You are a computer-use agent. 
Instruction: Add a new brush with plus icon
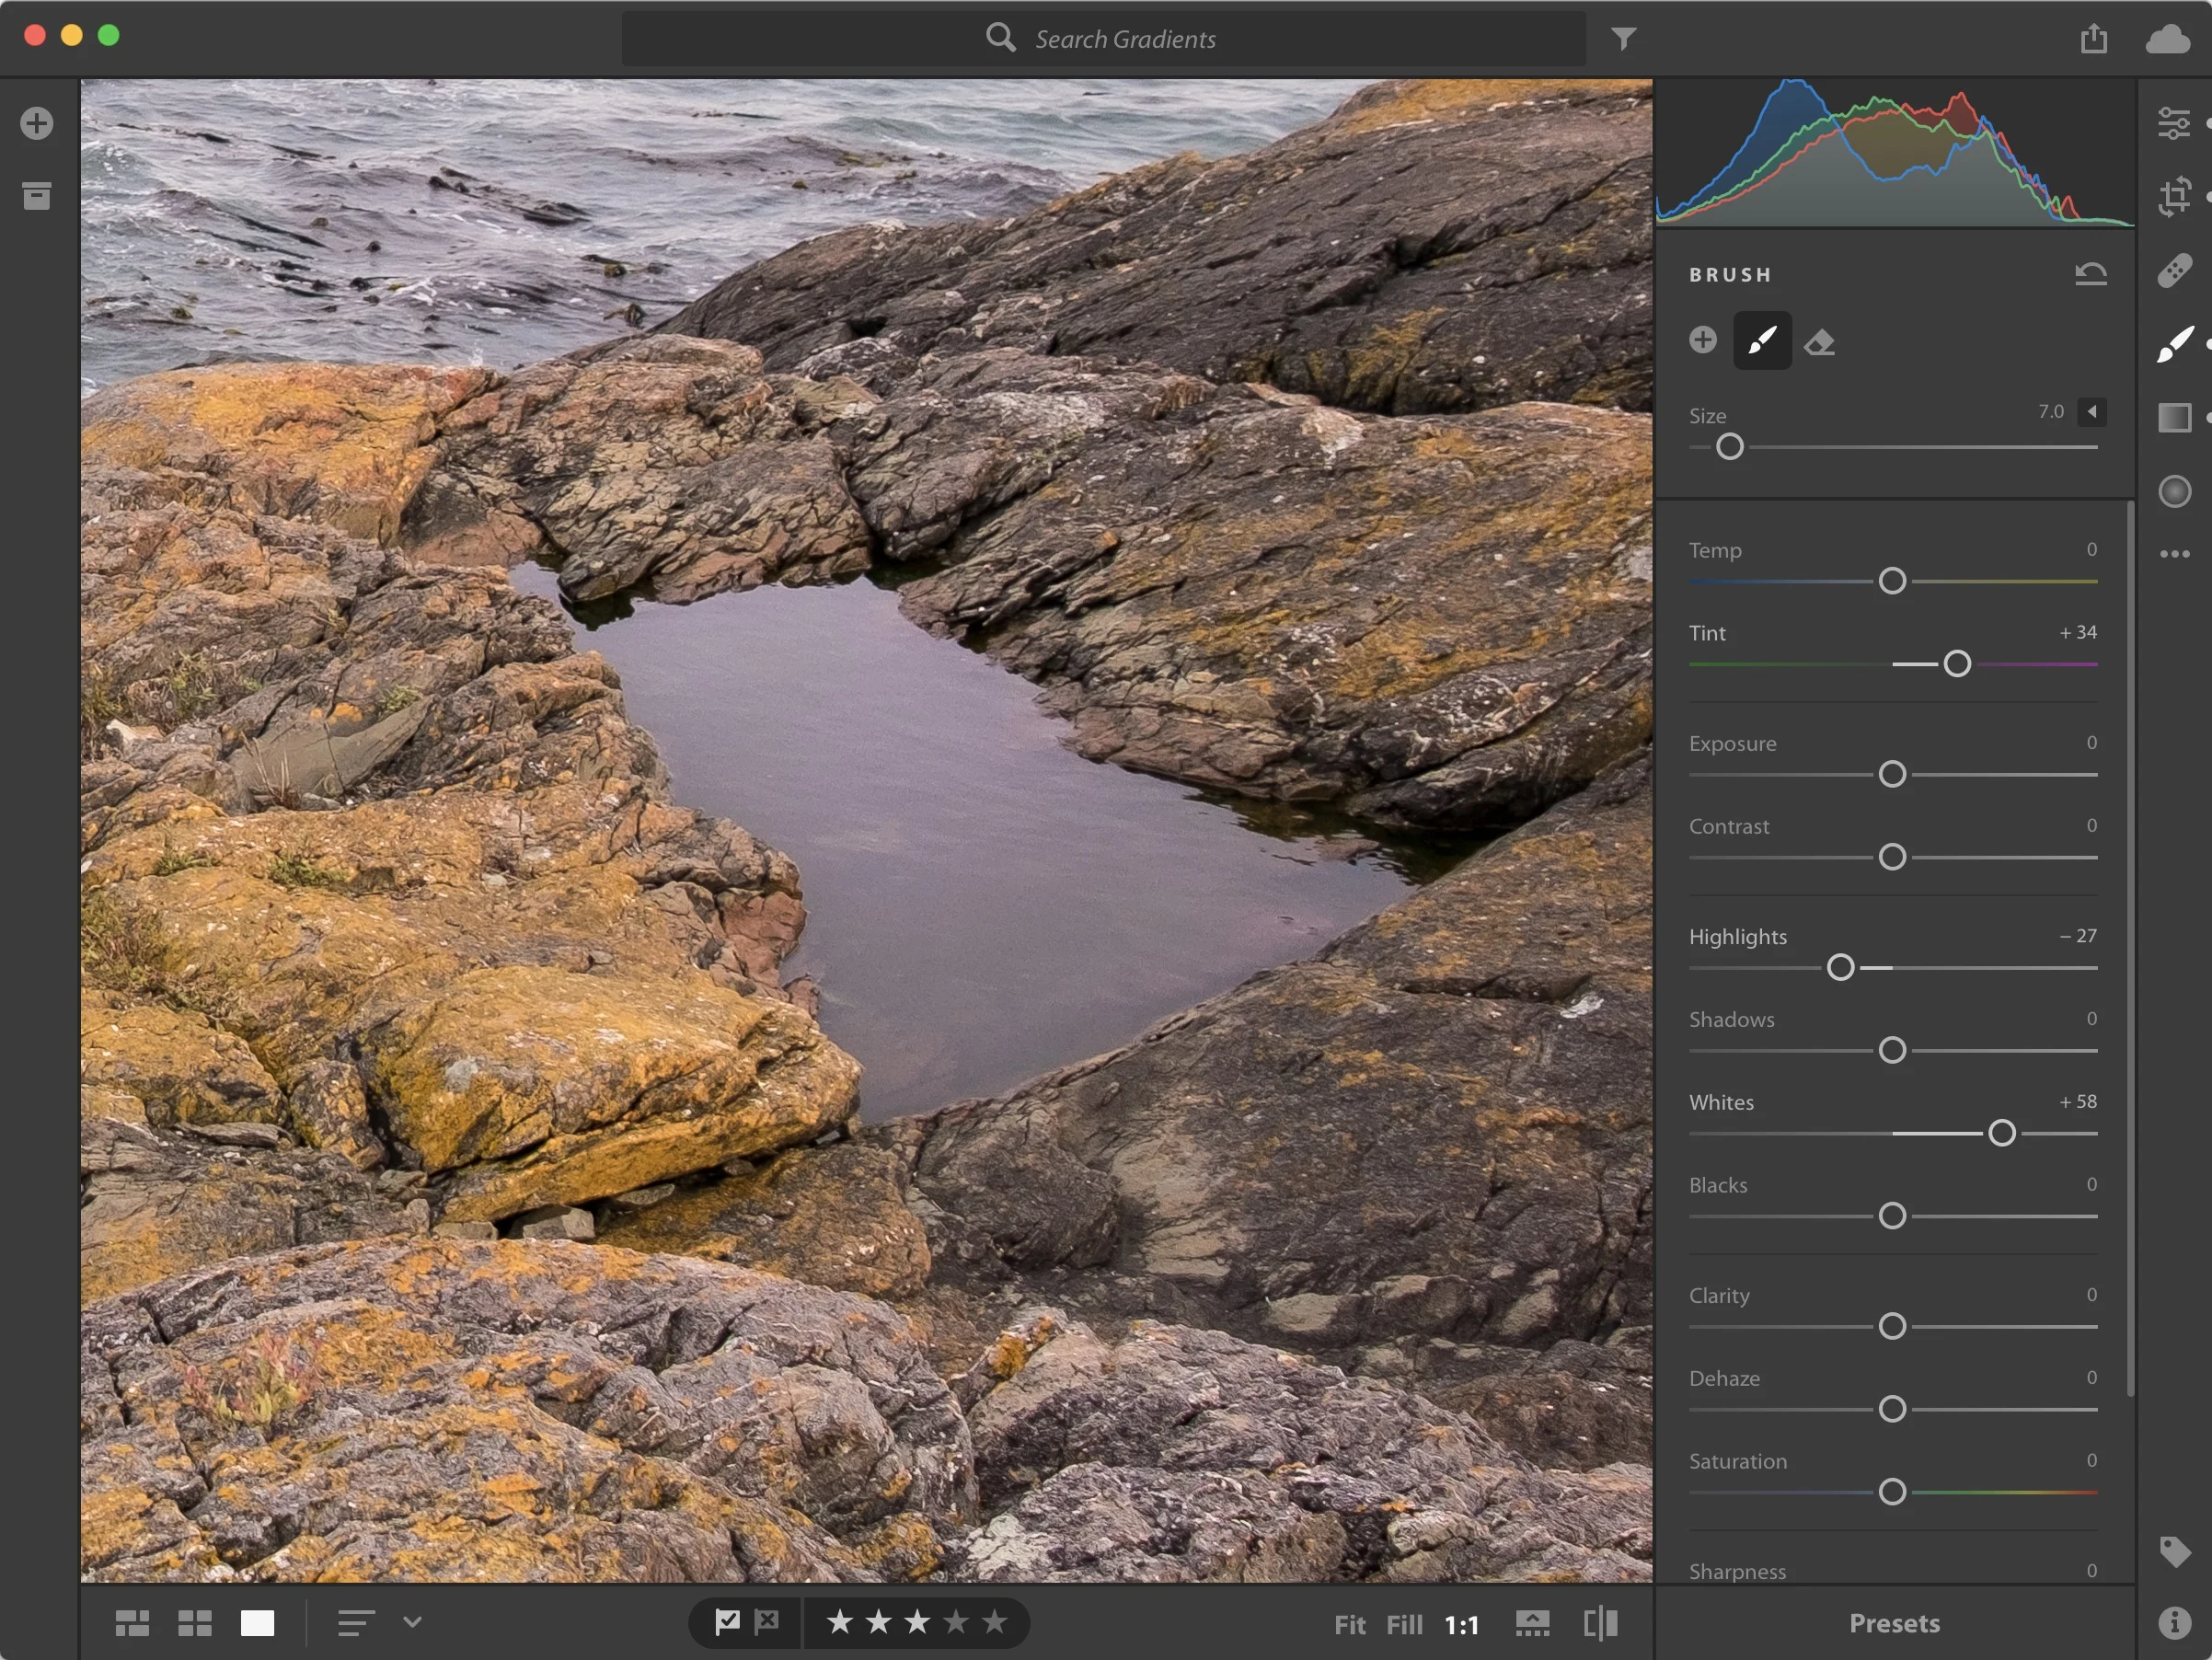(1703, 339)
